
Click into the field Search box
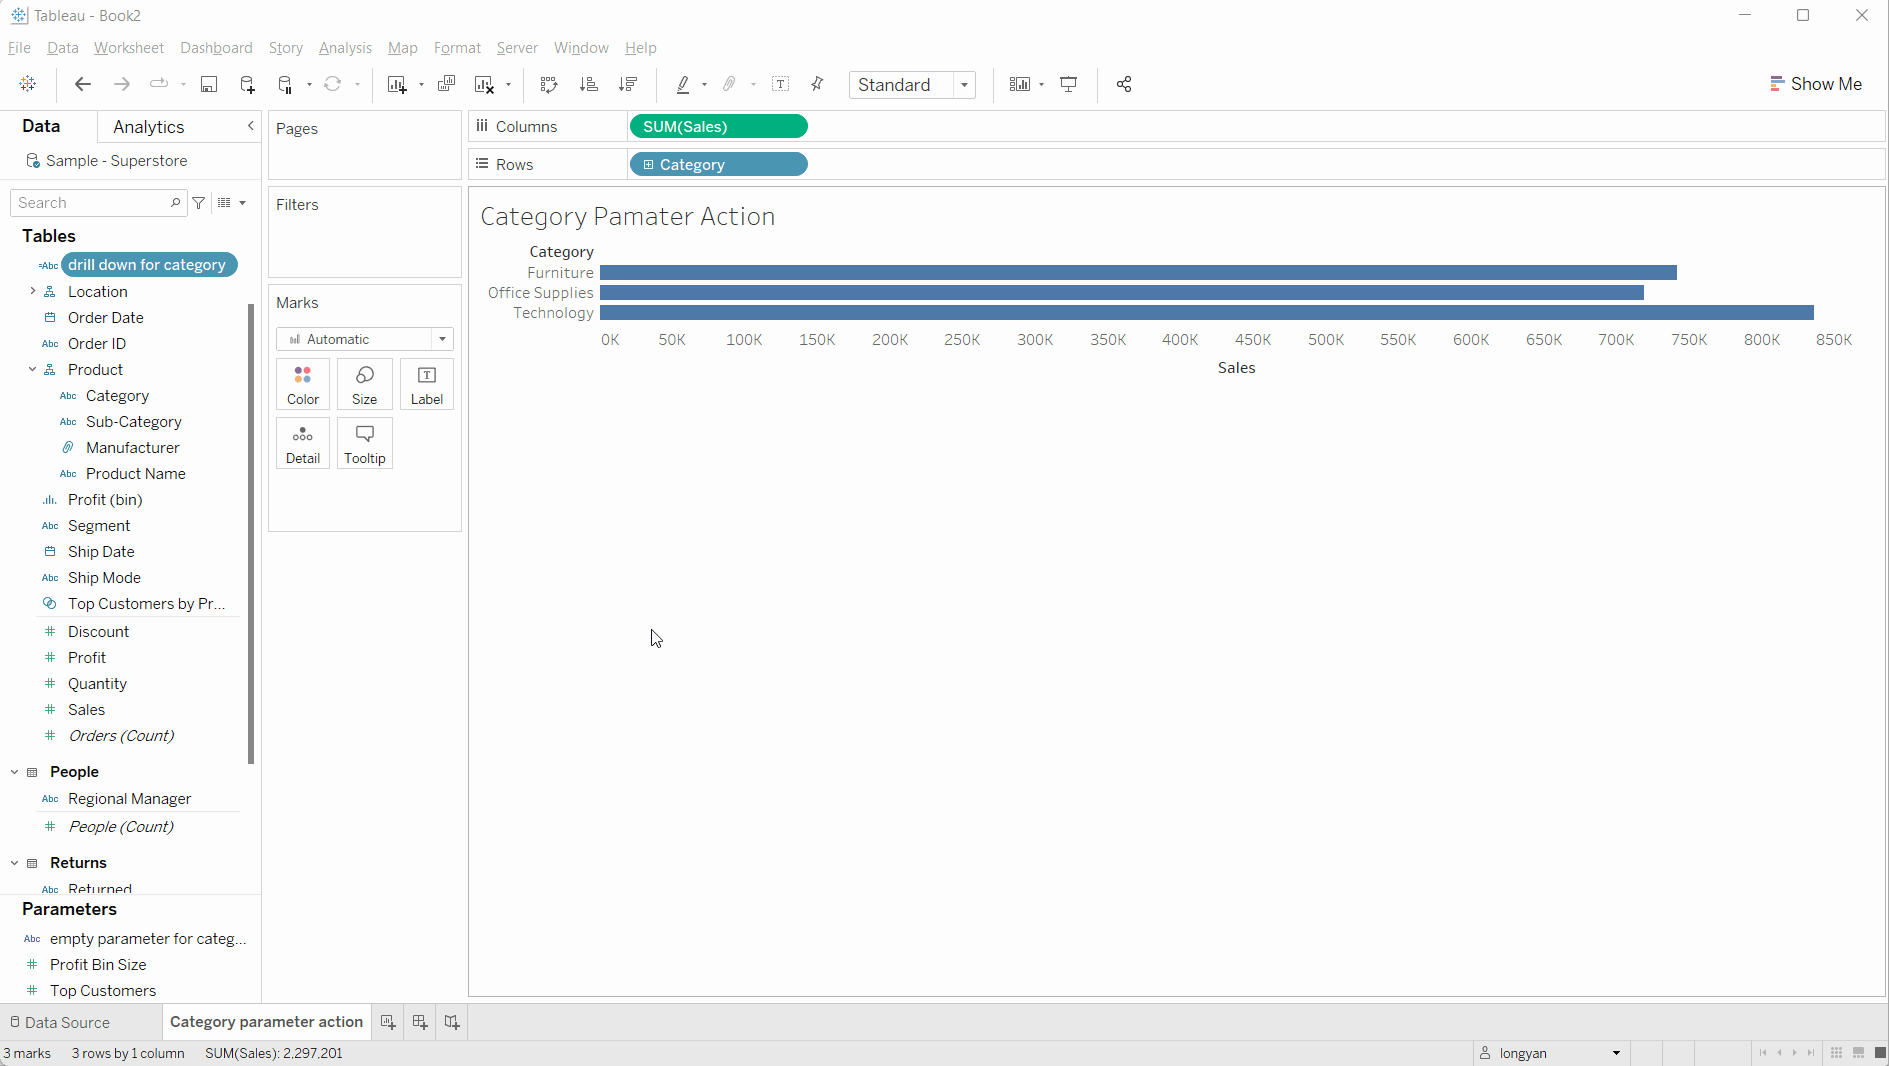[x=98, y=203]
